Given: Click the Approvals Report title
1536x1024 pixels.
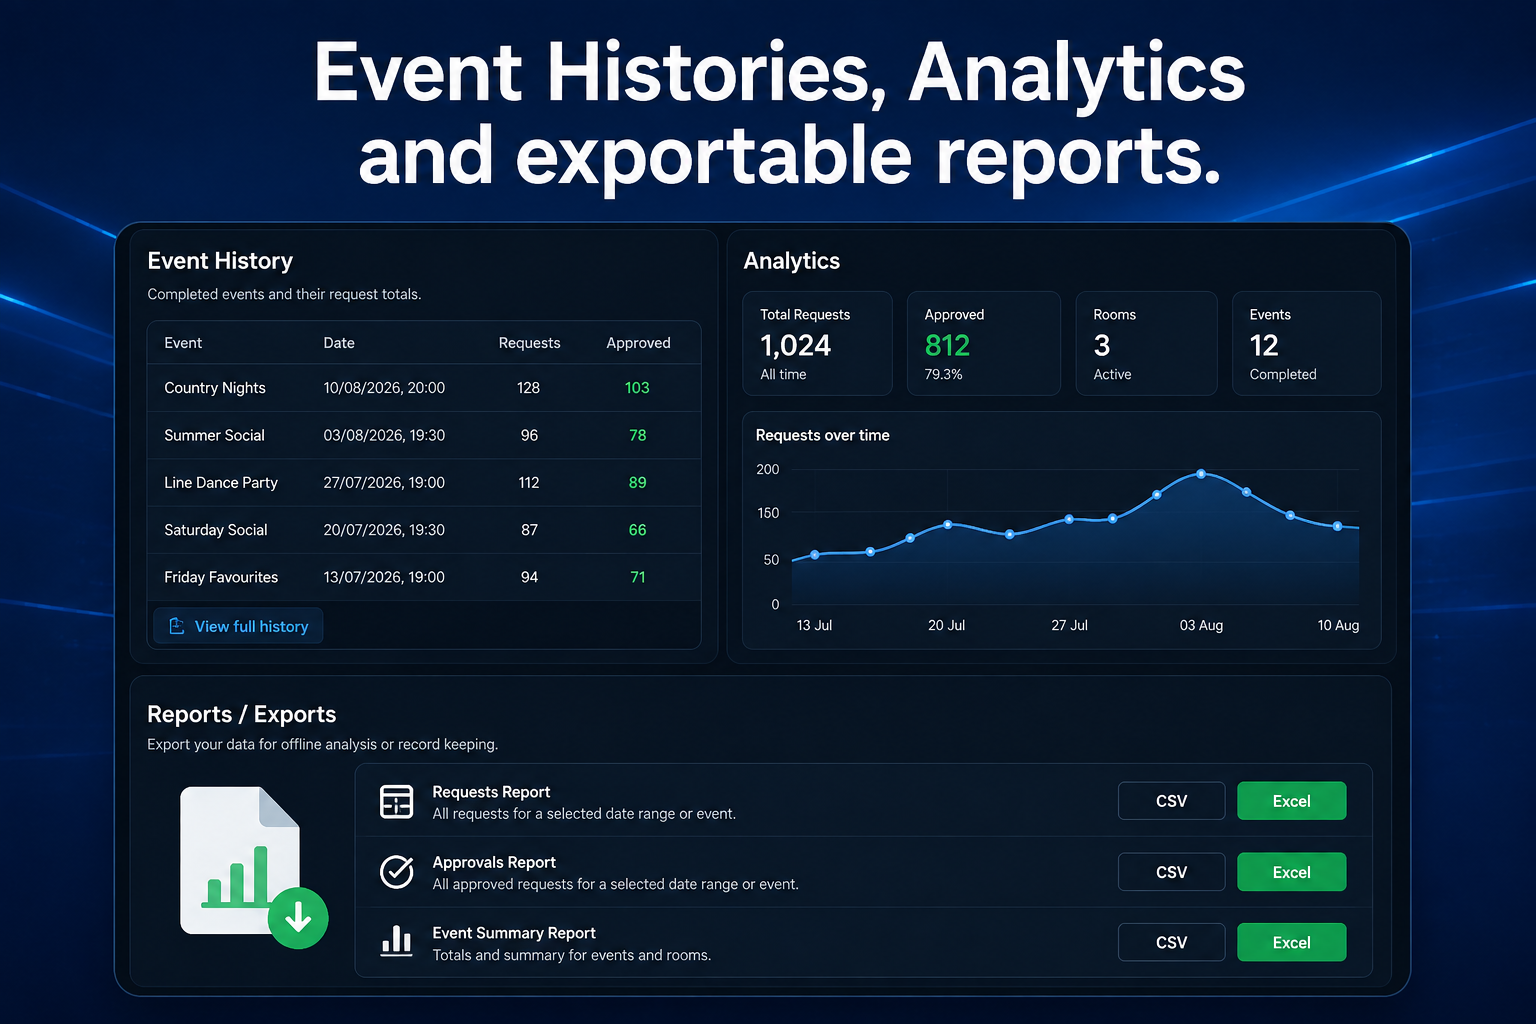Looking at the screenshot, I should tap(494, 862).
